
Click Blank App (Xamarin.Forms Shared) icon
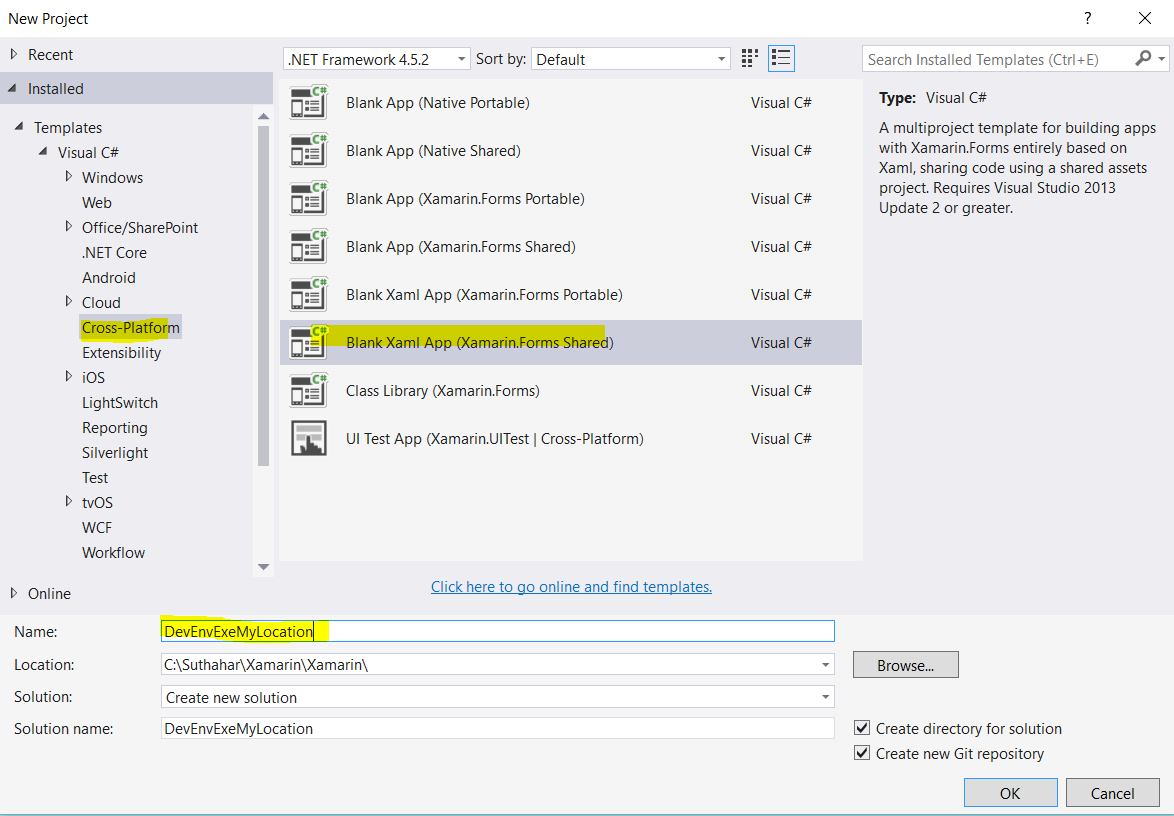(308, 246)
